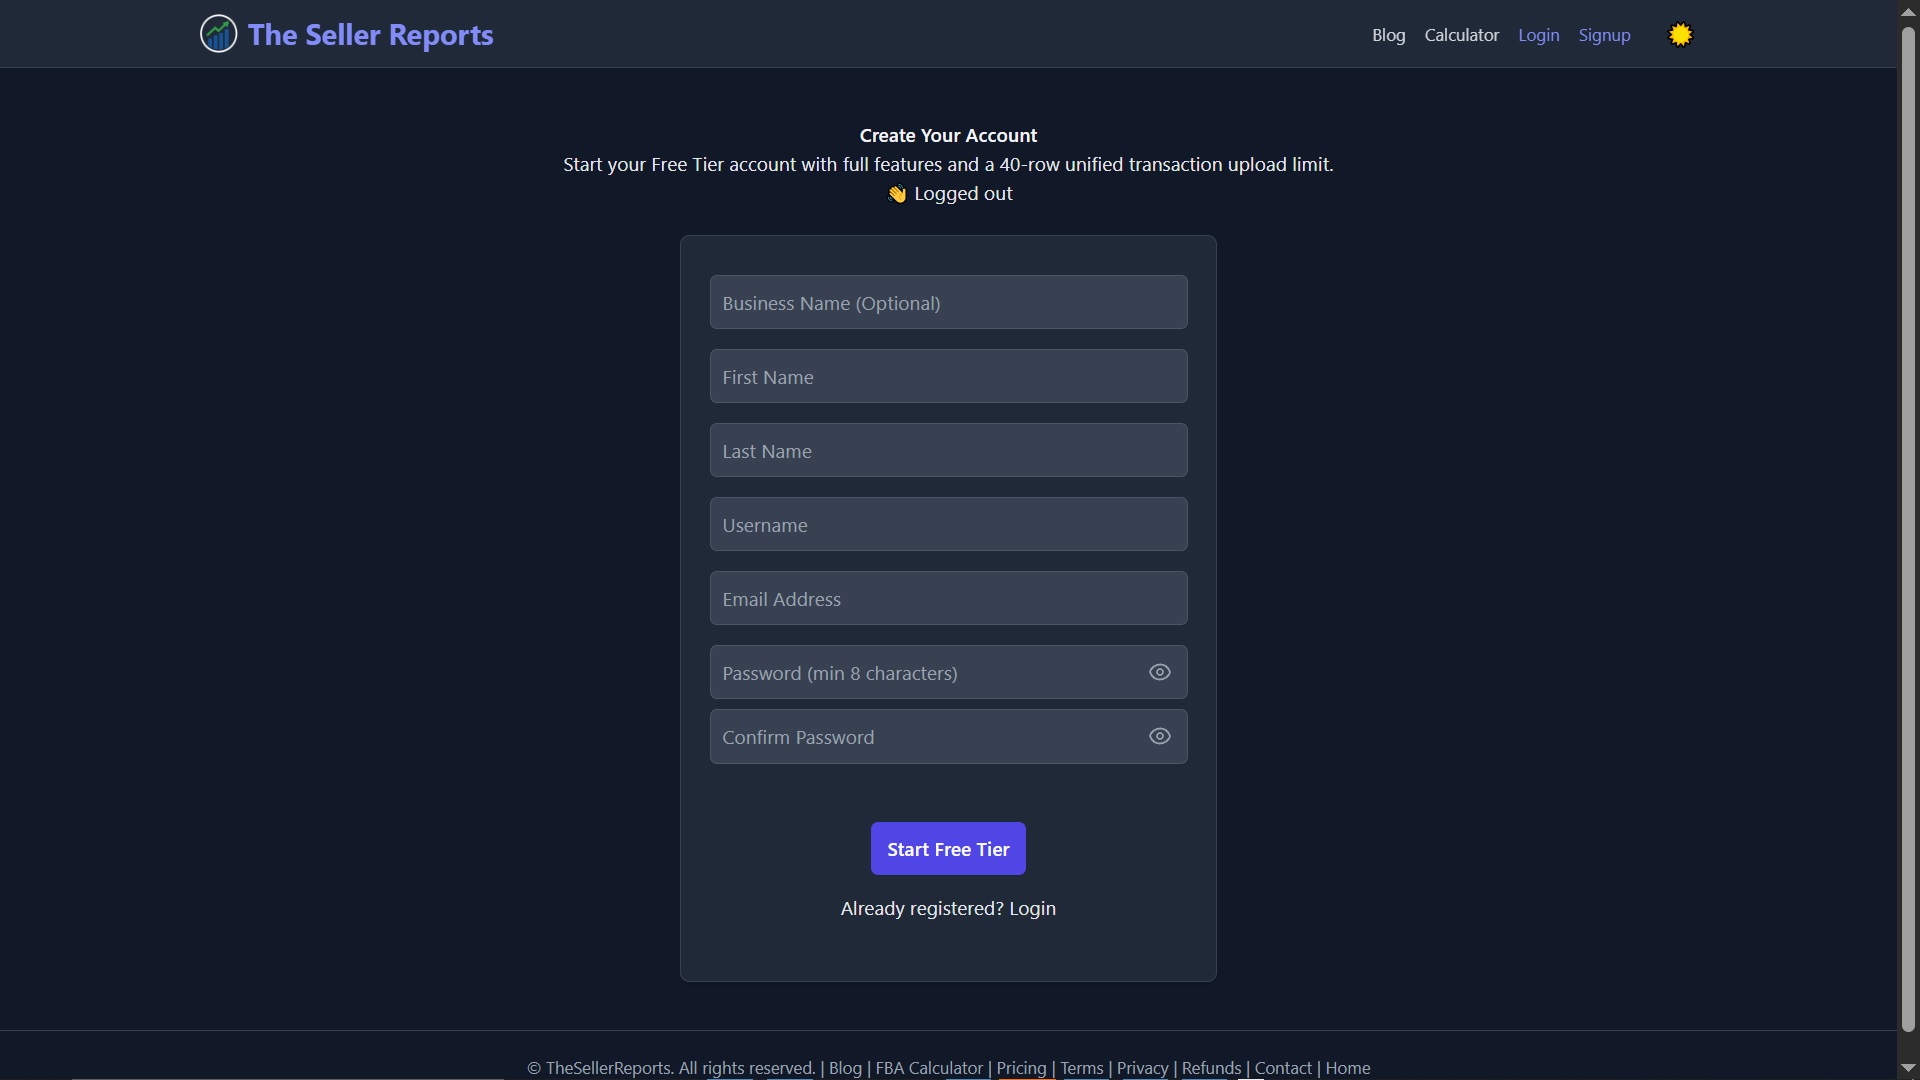Open the footer Blog link
Screen dimensions: 1920x1080
click(845, 1068)
